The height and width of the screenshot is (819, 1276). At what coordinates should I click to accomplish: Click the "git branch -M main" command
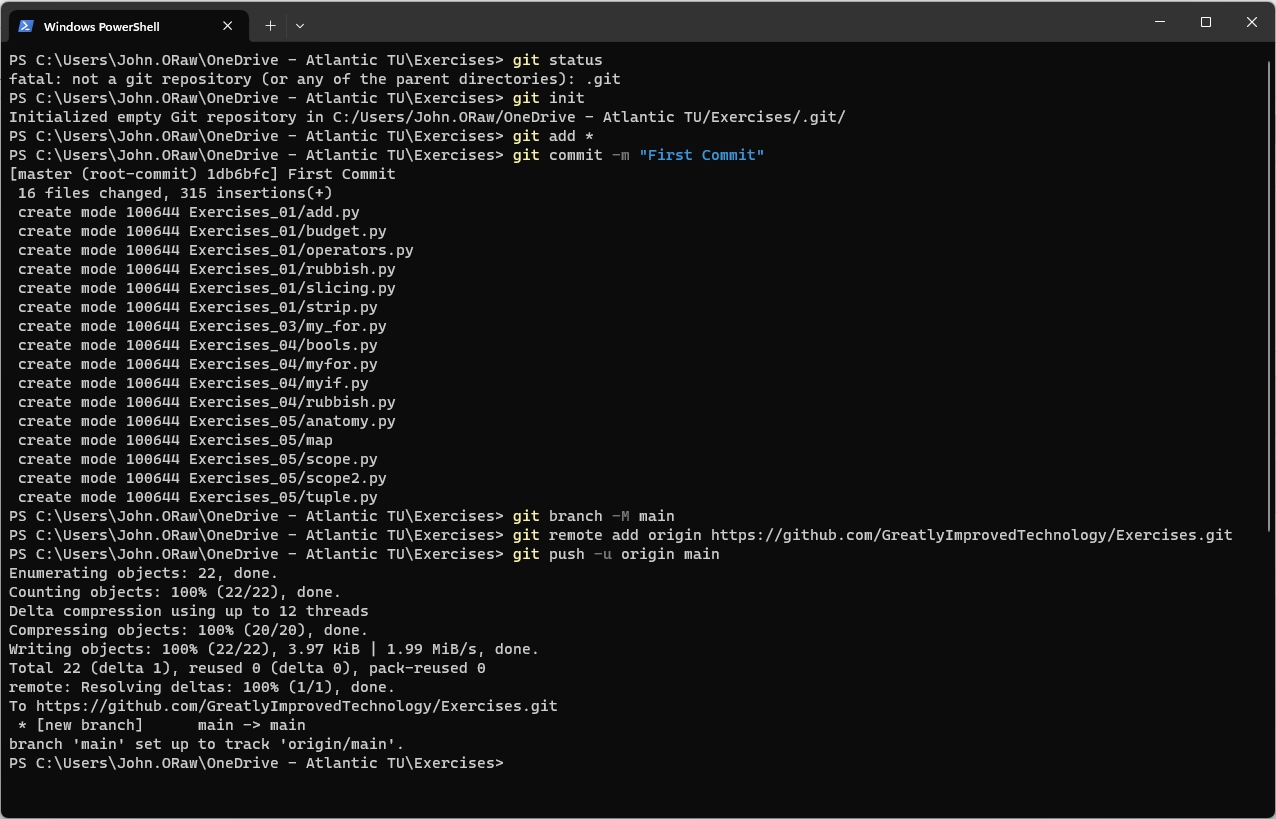click(x=593, y=516)
